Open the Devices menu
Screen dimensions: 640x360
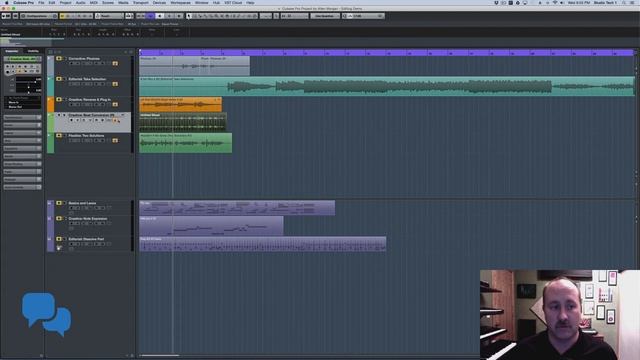(159, 2)
